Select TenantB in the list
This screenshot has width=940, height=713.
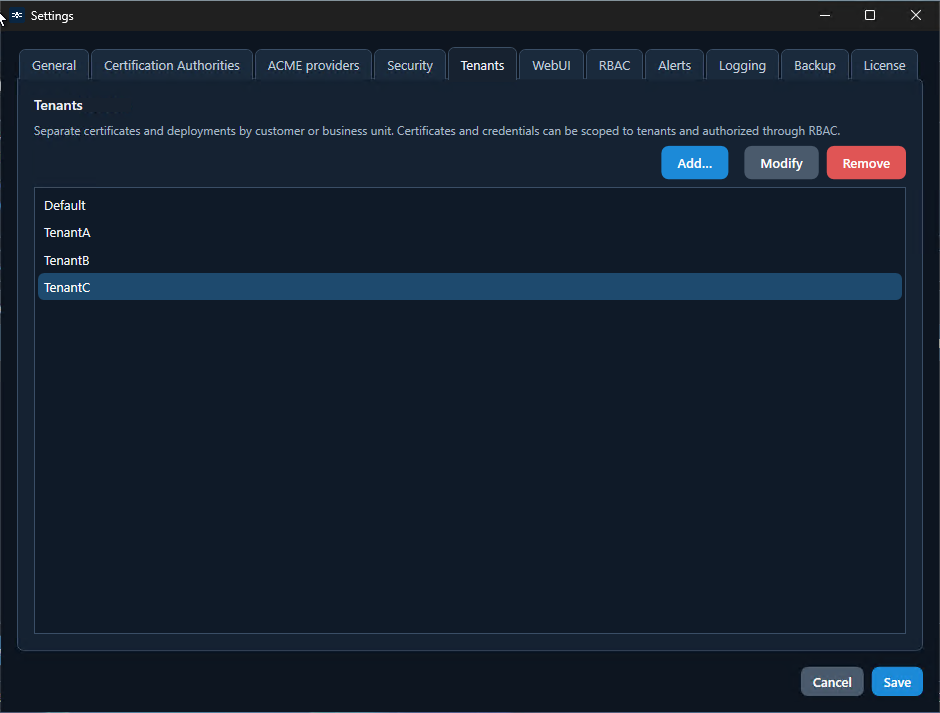pos(470,260)
